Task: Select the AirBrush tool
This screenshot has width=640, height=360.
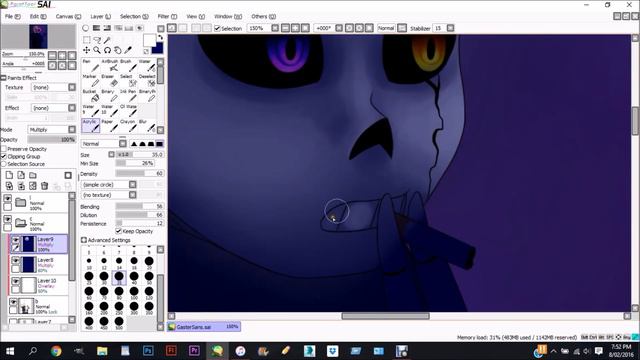Action: click(x=110, y=66)
